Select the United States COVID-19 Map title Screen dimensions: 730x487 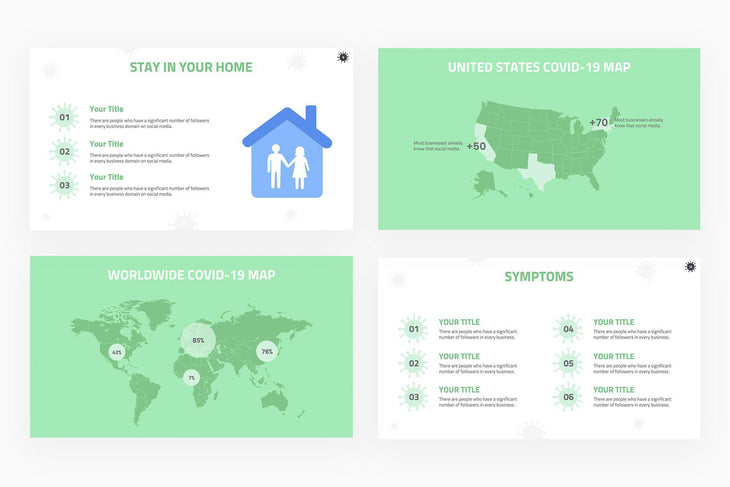pos(538,68)
